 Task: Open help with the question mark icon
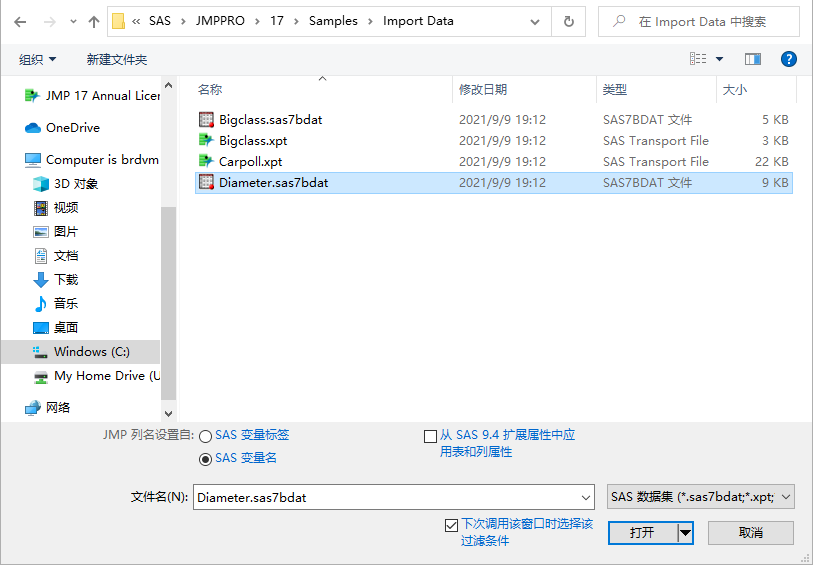(x=789, y=59)
